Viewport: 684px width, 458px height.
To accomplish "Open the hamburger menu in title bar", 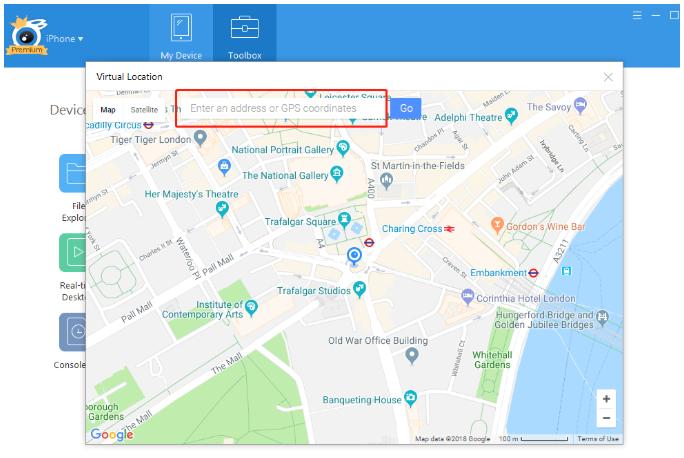I will (637, 16).
